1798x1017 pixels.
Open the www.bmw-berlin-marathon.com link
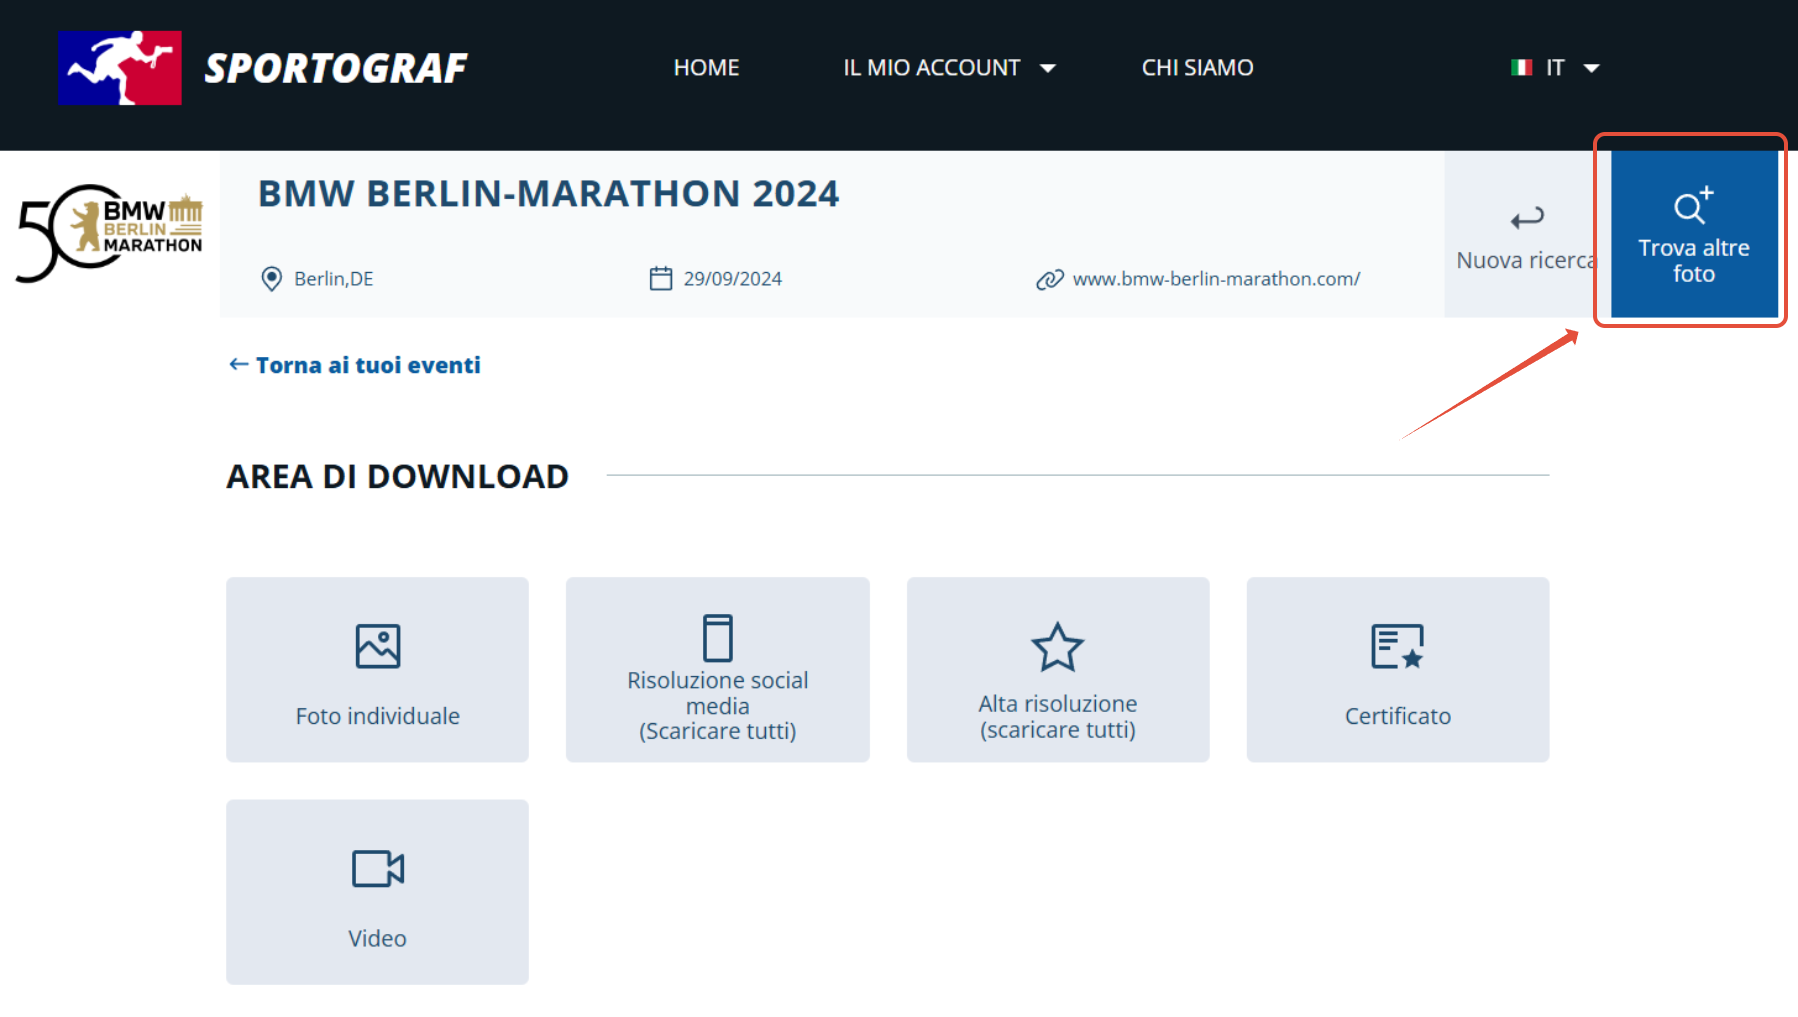click(1216, 279)
